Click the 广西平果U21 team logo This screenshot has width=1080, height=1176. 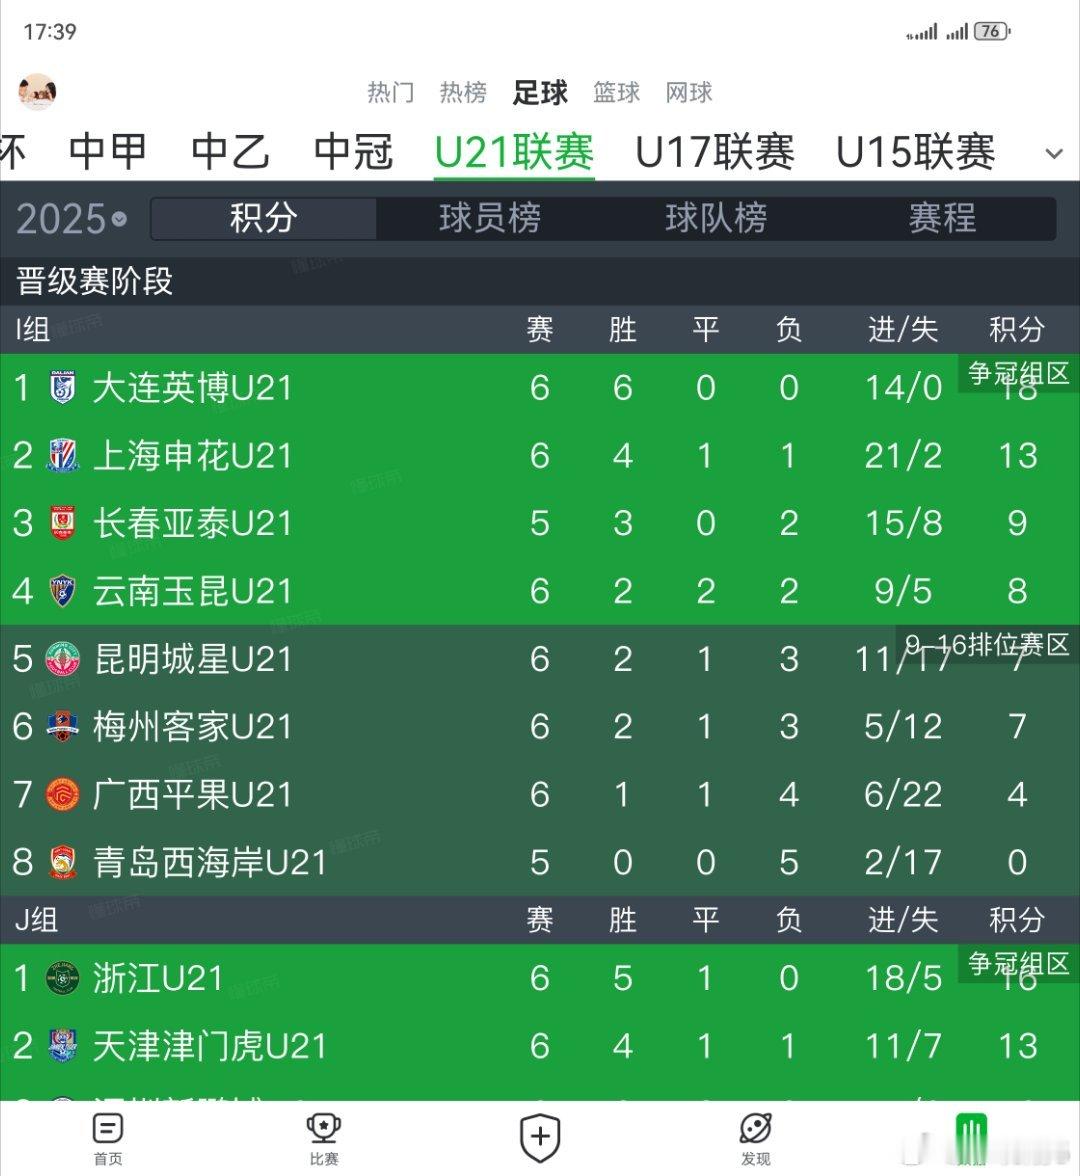click(x=63, y=794)
